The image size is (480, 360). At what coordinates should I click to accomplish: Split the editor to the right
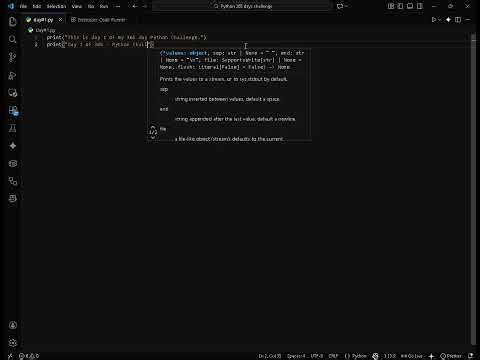tap(458, 20)
